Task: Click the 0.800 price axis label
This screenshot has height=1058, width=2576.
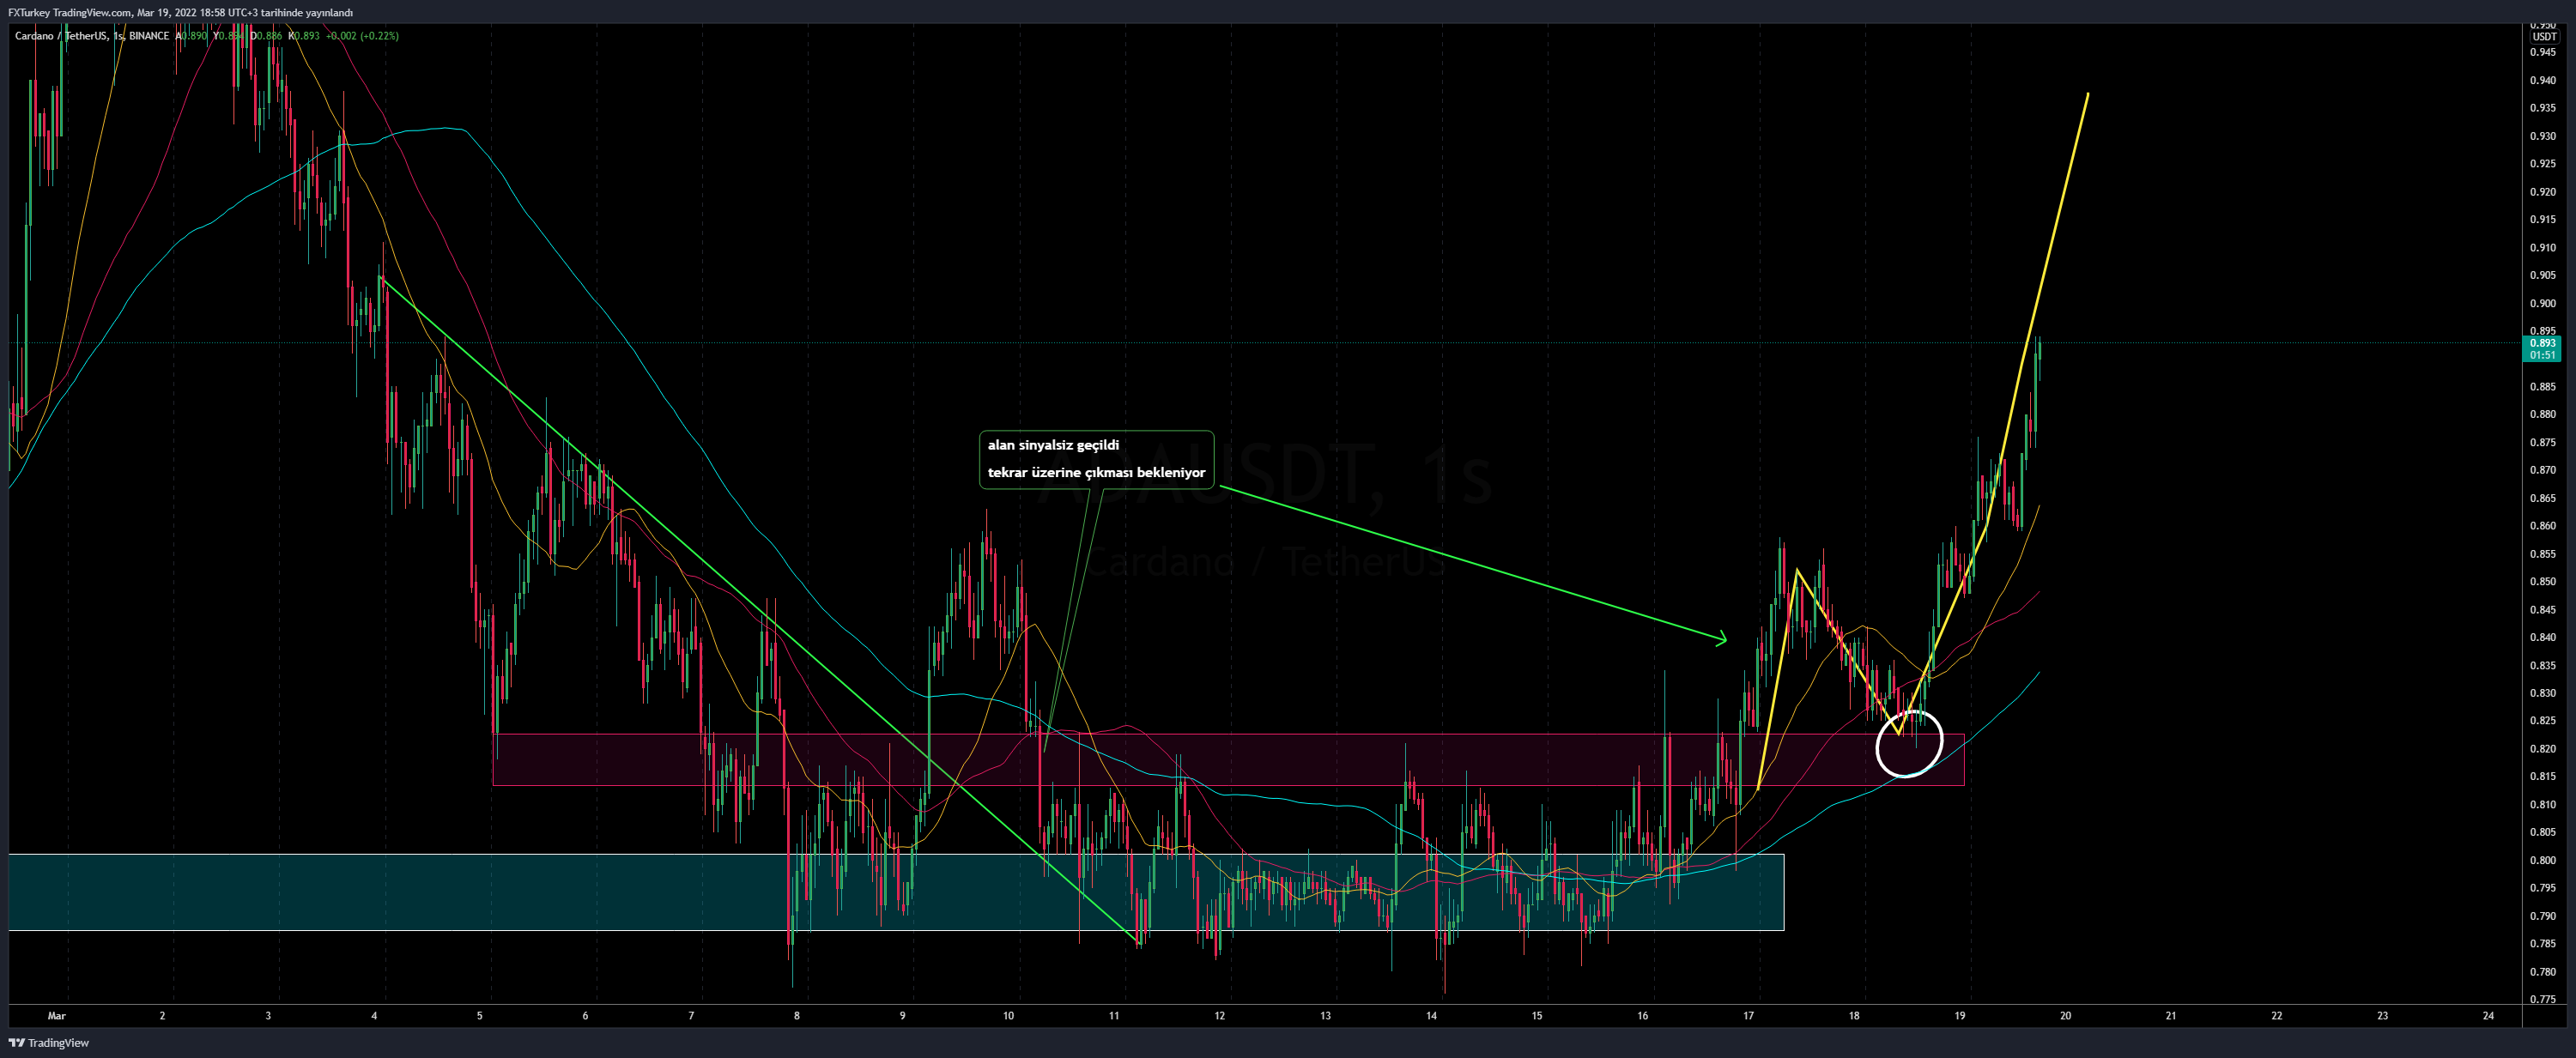Action: (2543, 860)
